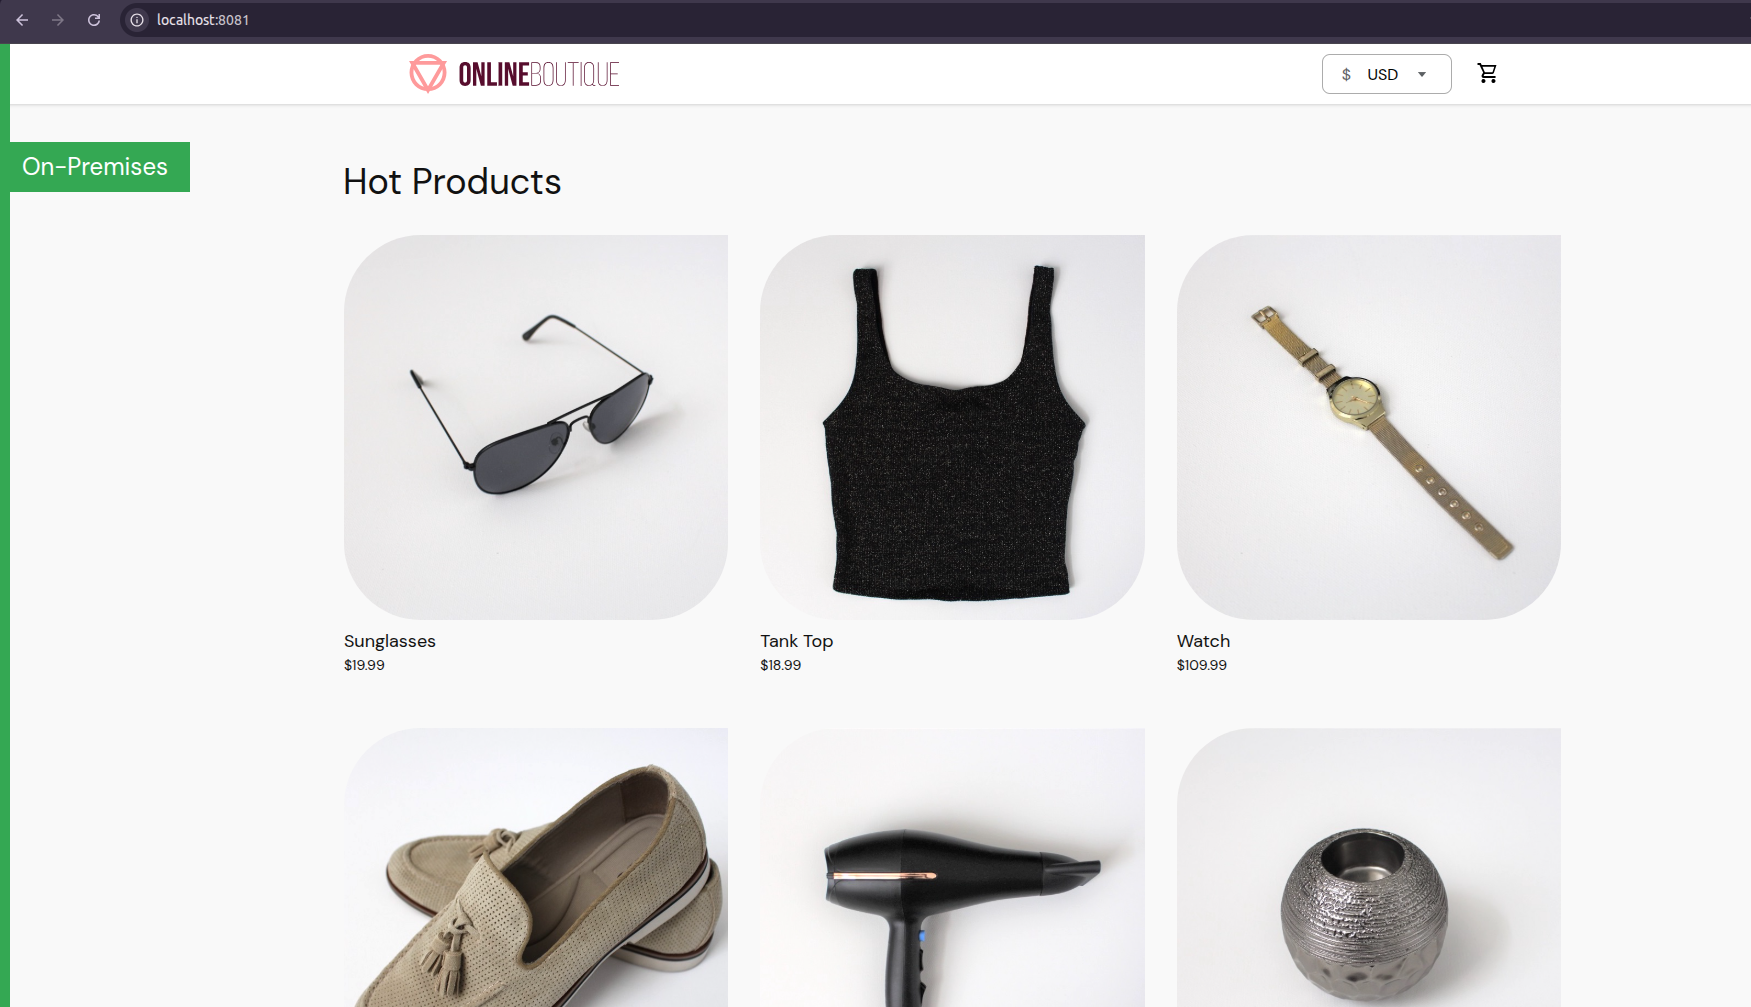Open the Tank Top product image

coord(952,427)
